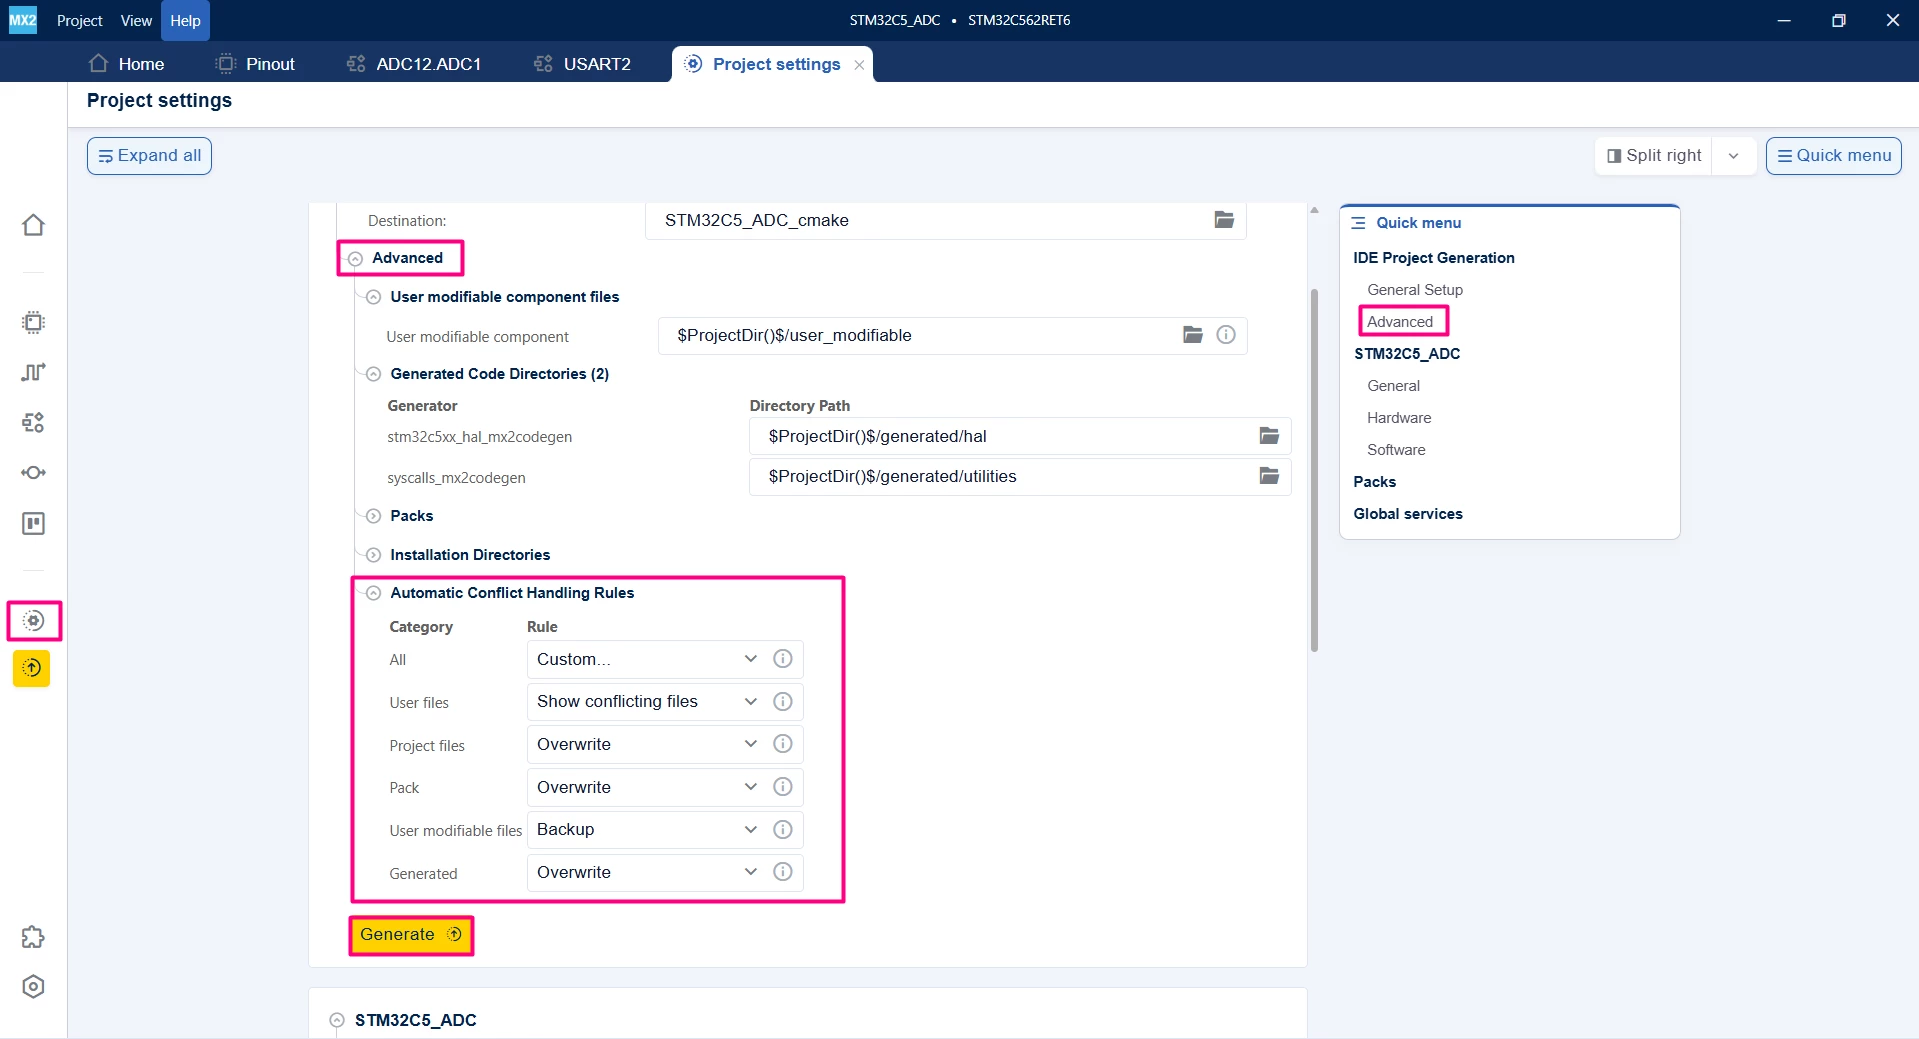
Task: Show info for User modifiable files rule
Action: pos(783,829)
